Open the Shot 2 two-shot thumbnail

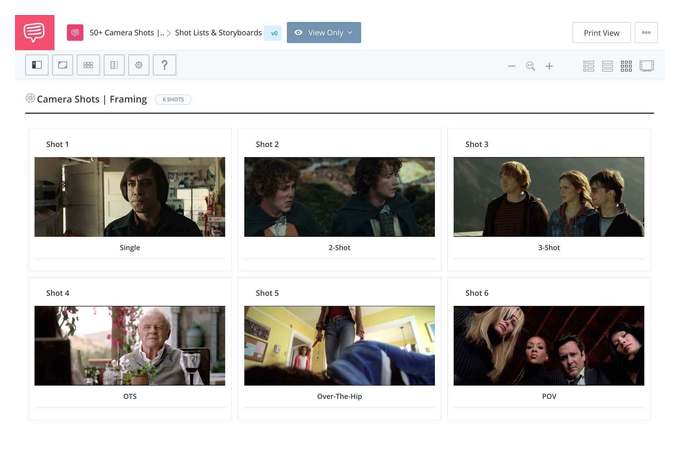click(x=339, y=197)
